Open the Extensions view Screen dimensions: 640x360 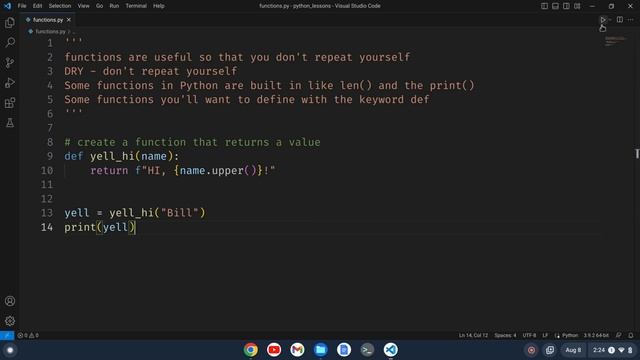click(10, 102)
